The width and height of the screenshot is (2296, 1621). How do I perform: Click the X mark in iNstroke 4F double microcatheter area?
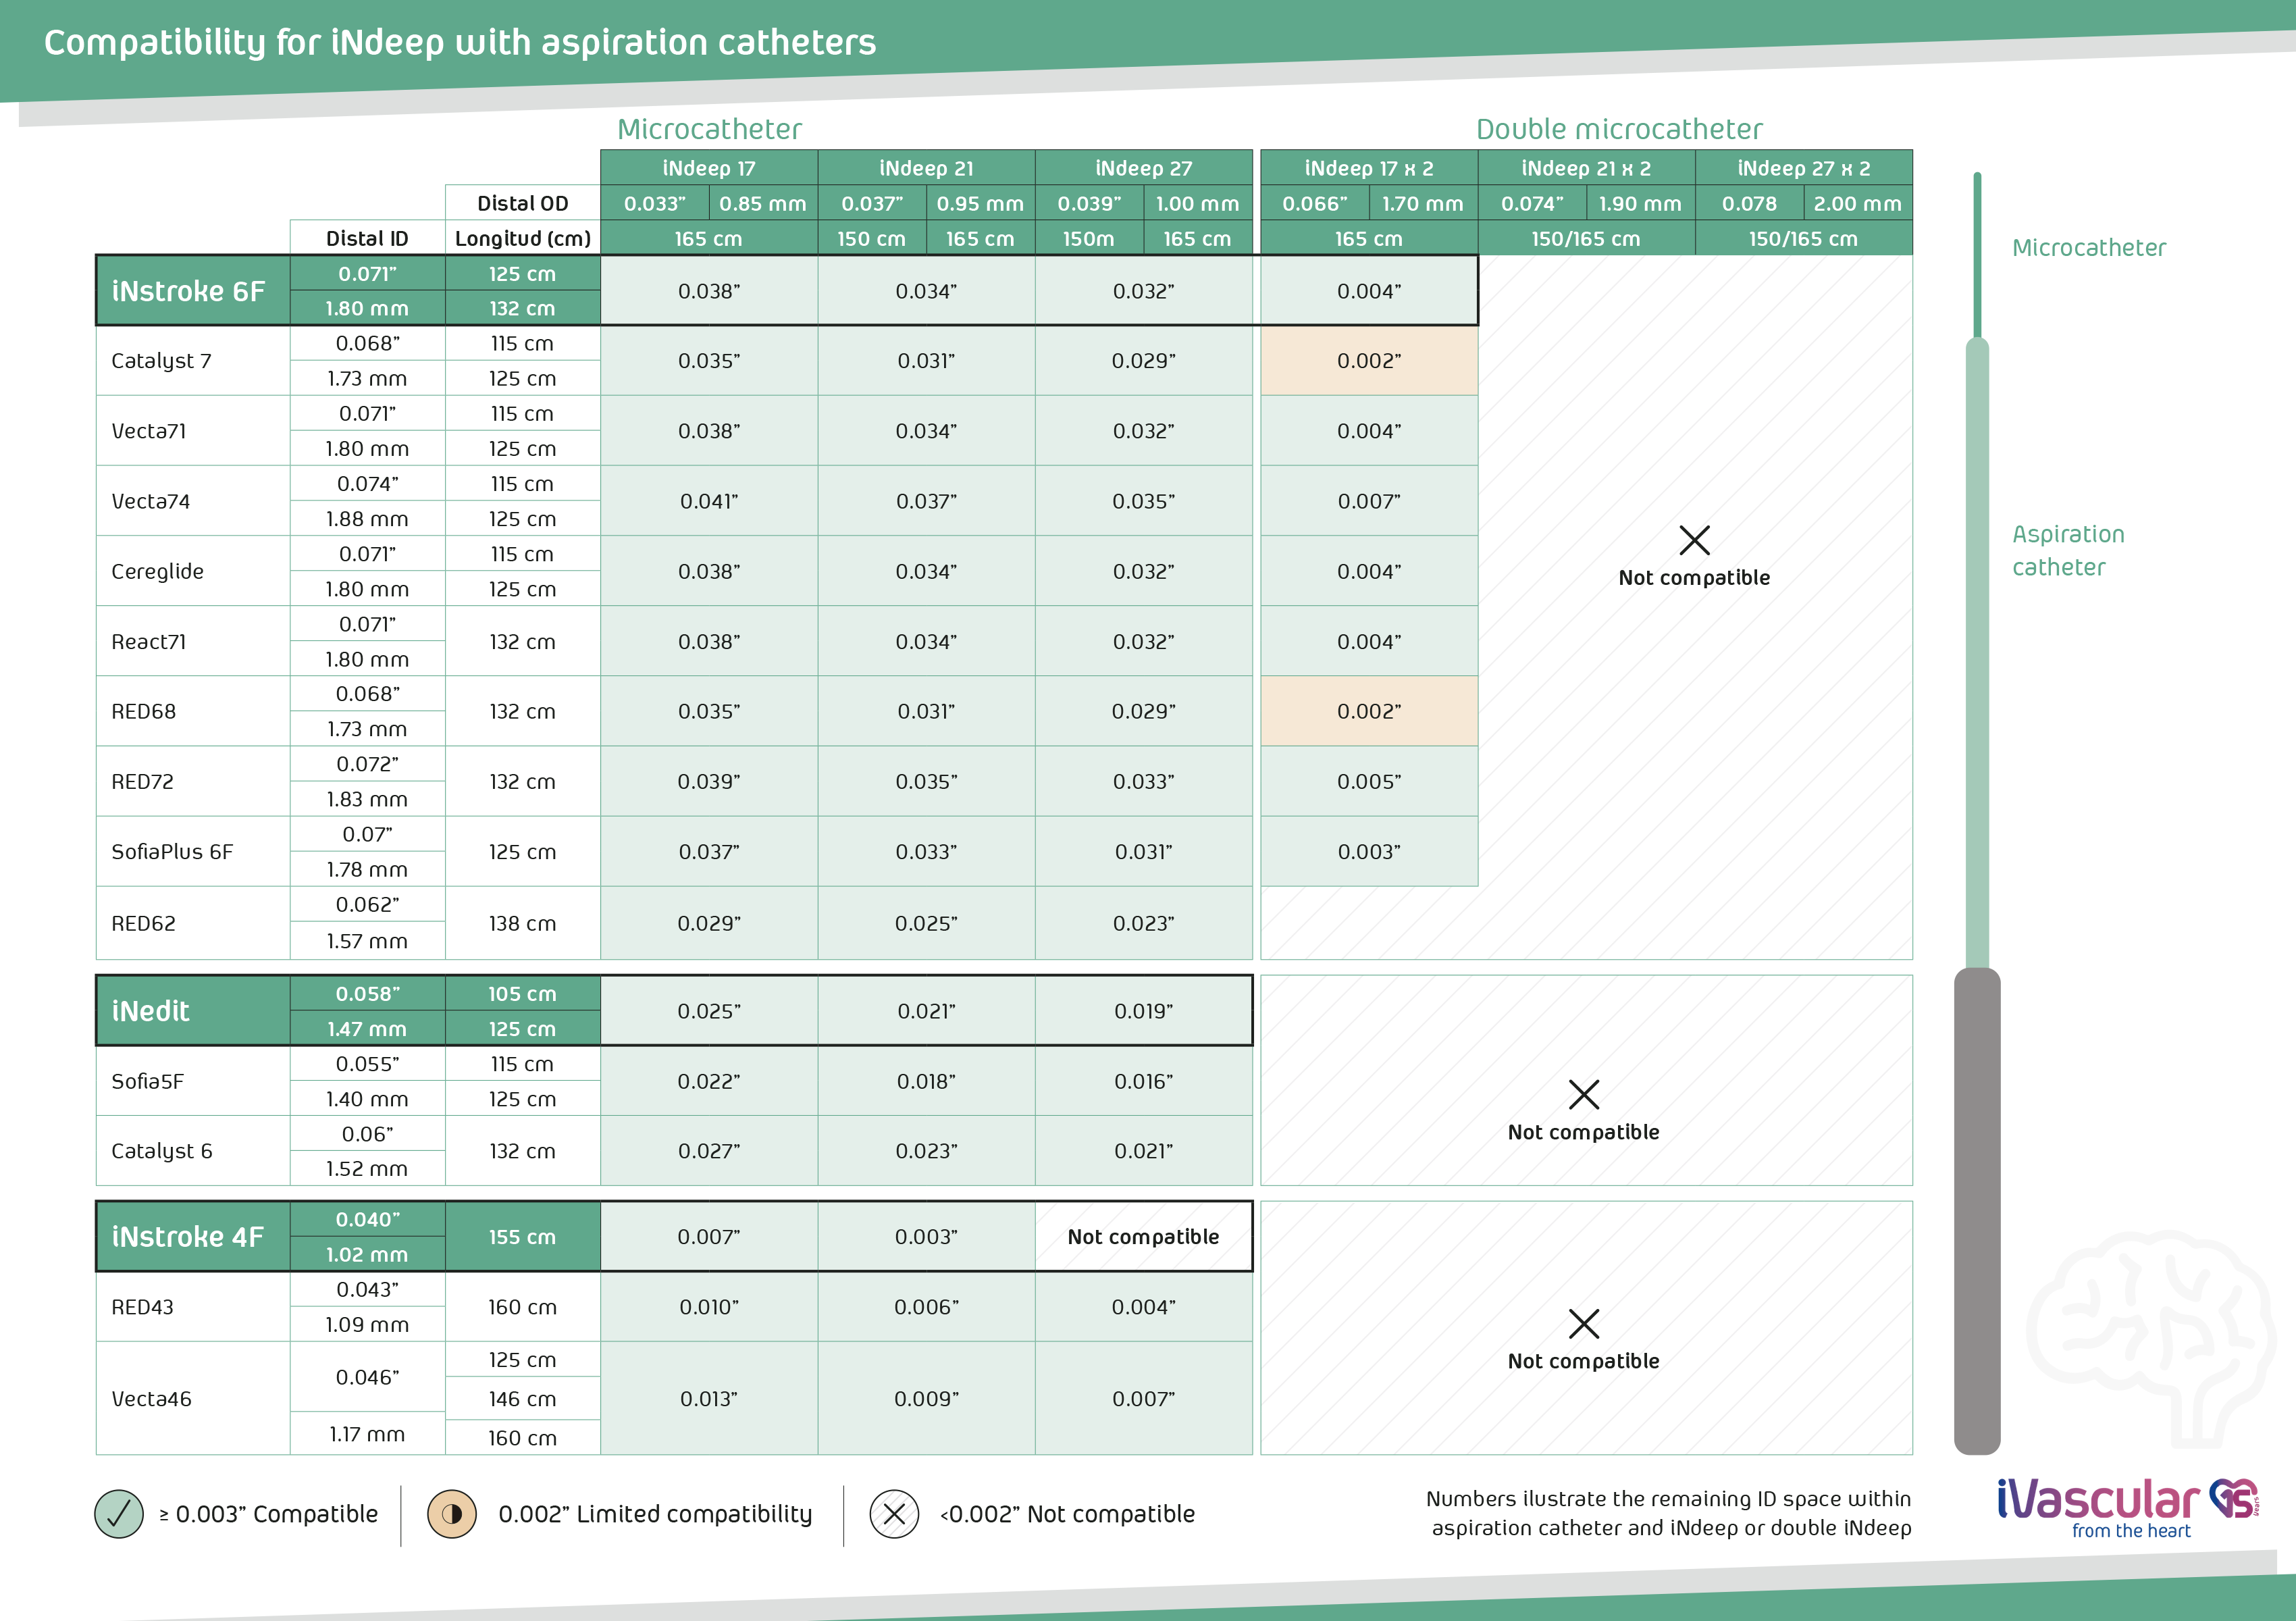click(x=1584, y=1324)
